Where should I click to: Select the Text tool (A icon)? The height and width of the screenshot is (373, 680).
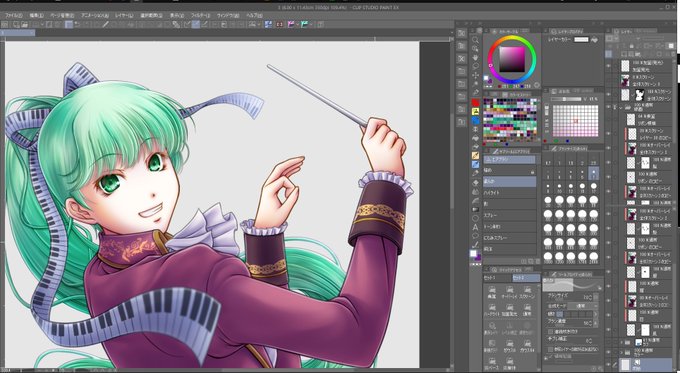click(475, 227)
